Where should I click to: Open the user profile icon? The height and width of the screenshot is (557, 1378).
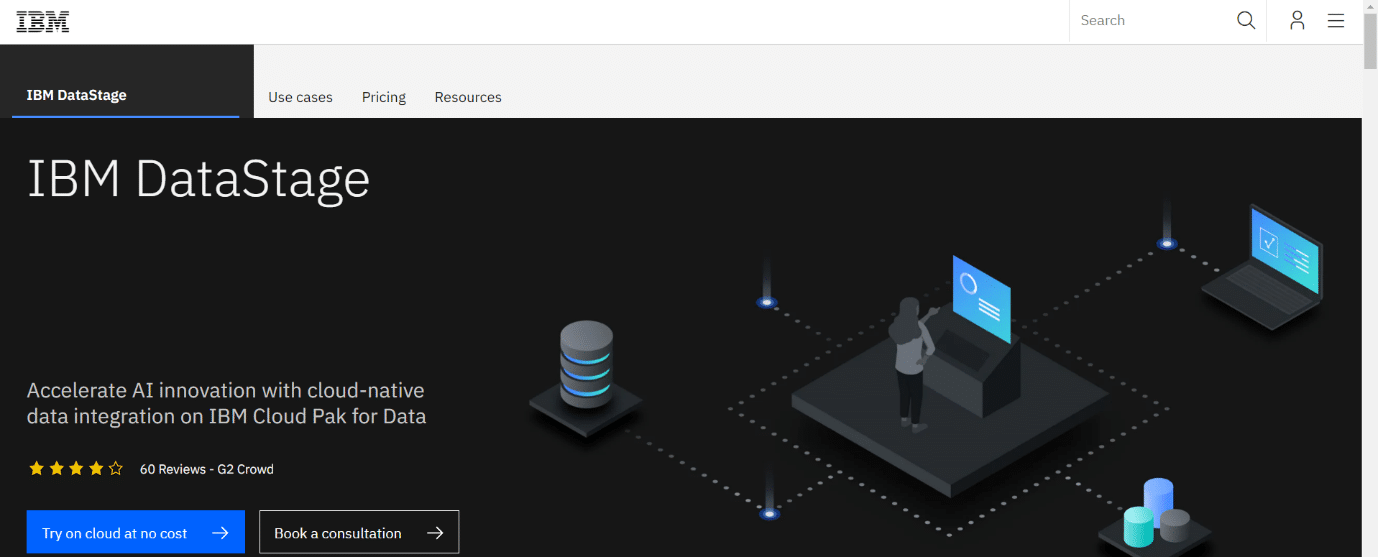[x=1297, y=20]
